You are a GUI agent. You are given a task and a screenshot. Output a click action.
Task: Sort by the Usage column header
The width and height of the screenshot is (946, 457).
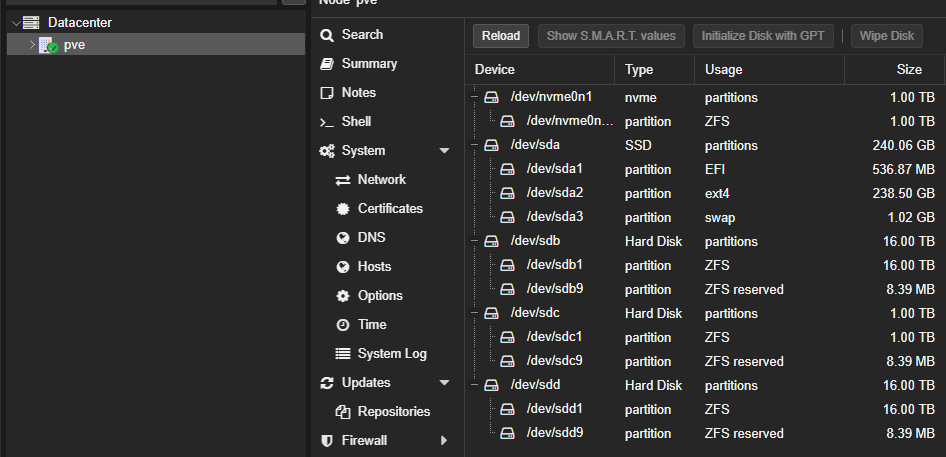click(x=769, y=69)
